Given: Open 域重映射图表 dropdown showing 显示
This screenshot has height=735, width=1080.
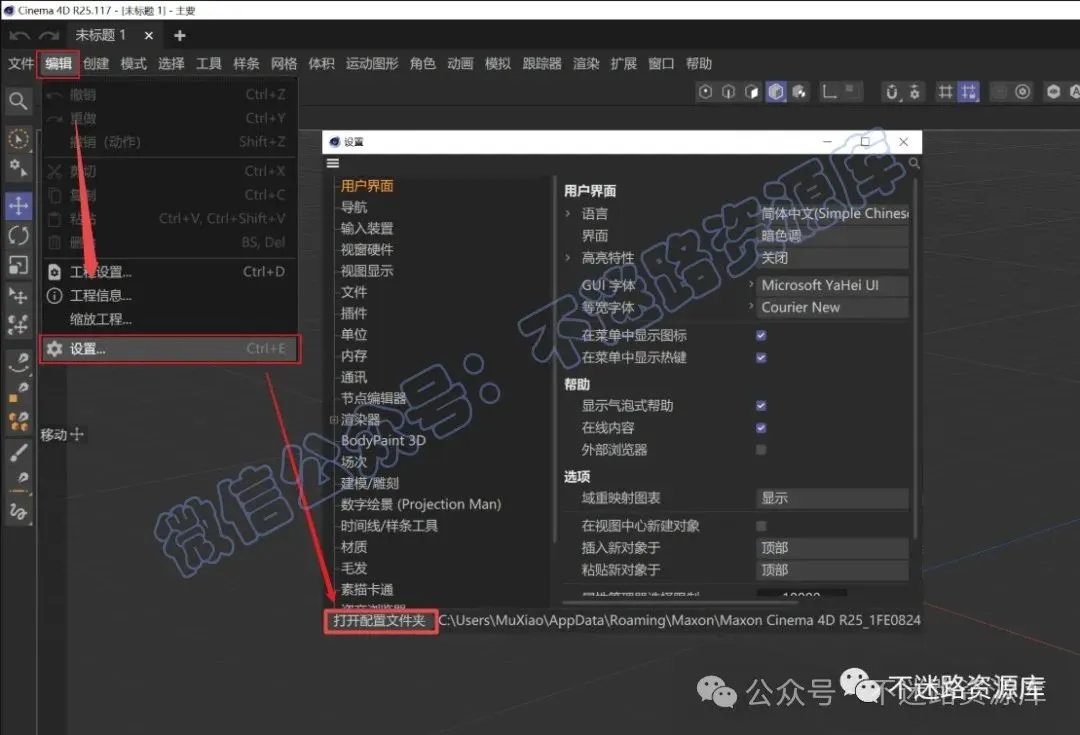Looking at the screenshot, I should 833,498.
